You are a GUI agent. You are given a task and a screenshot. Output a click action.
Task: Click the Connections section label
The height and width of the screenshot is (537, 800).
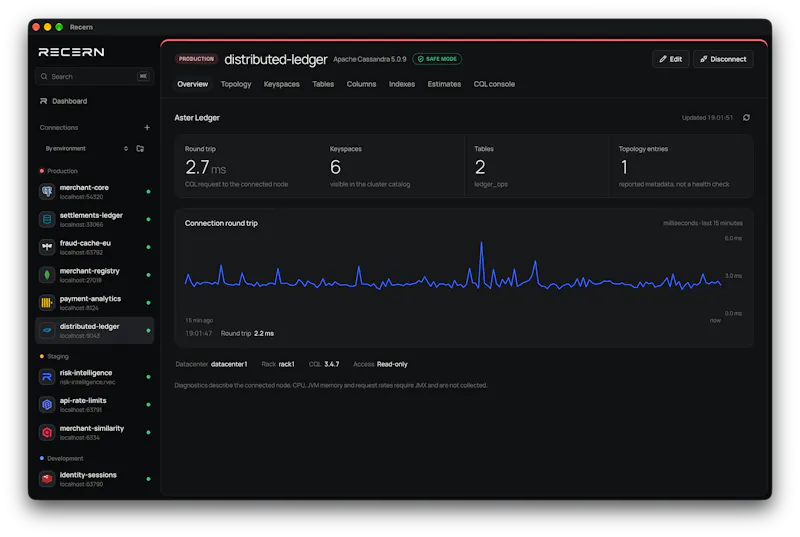tap(59, 127)
